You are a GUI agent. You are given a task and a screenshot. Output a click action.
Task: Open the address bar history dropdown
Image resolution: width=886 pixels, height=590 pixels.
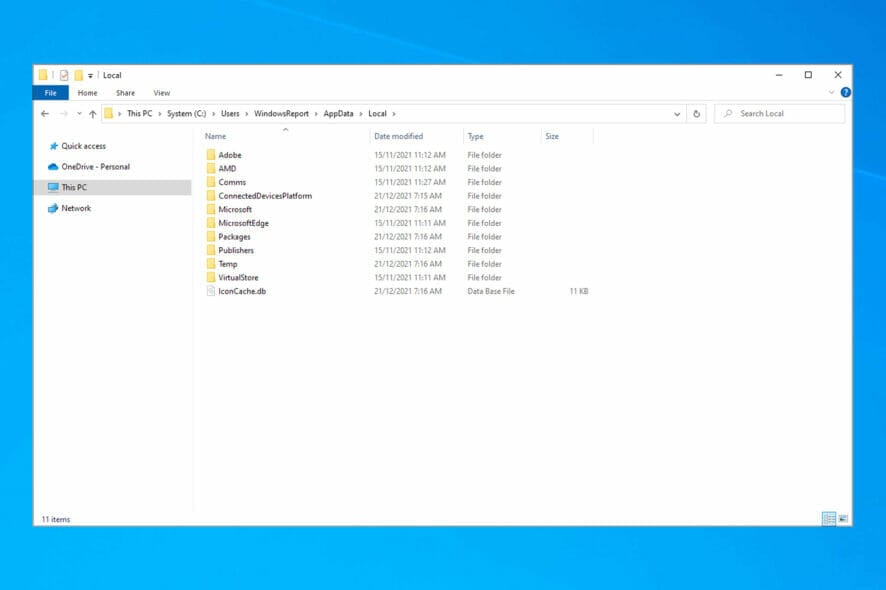click(677, 114)
